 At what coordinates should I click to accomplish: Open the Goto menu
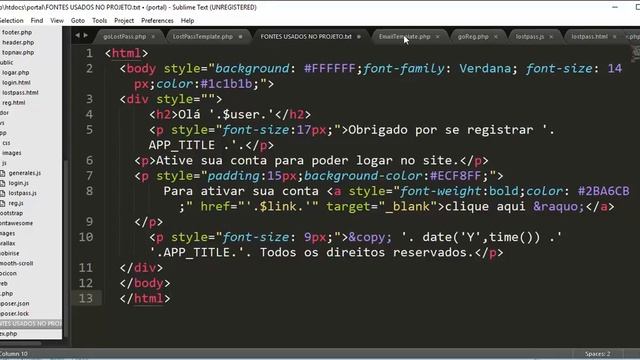[x=78, y=20]
